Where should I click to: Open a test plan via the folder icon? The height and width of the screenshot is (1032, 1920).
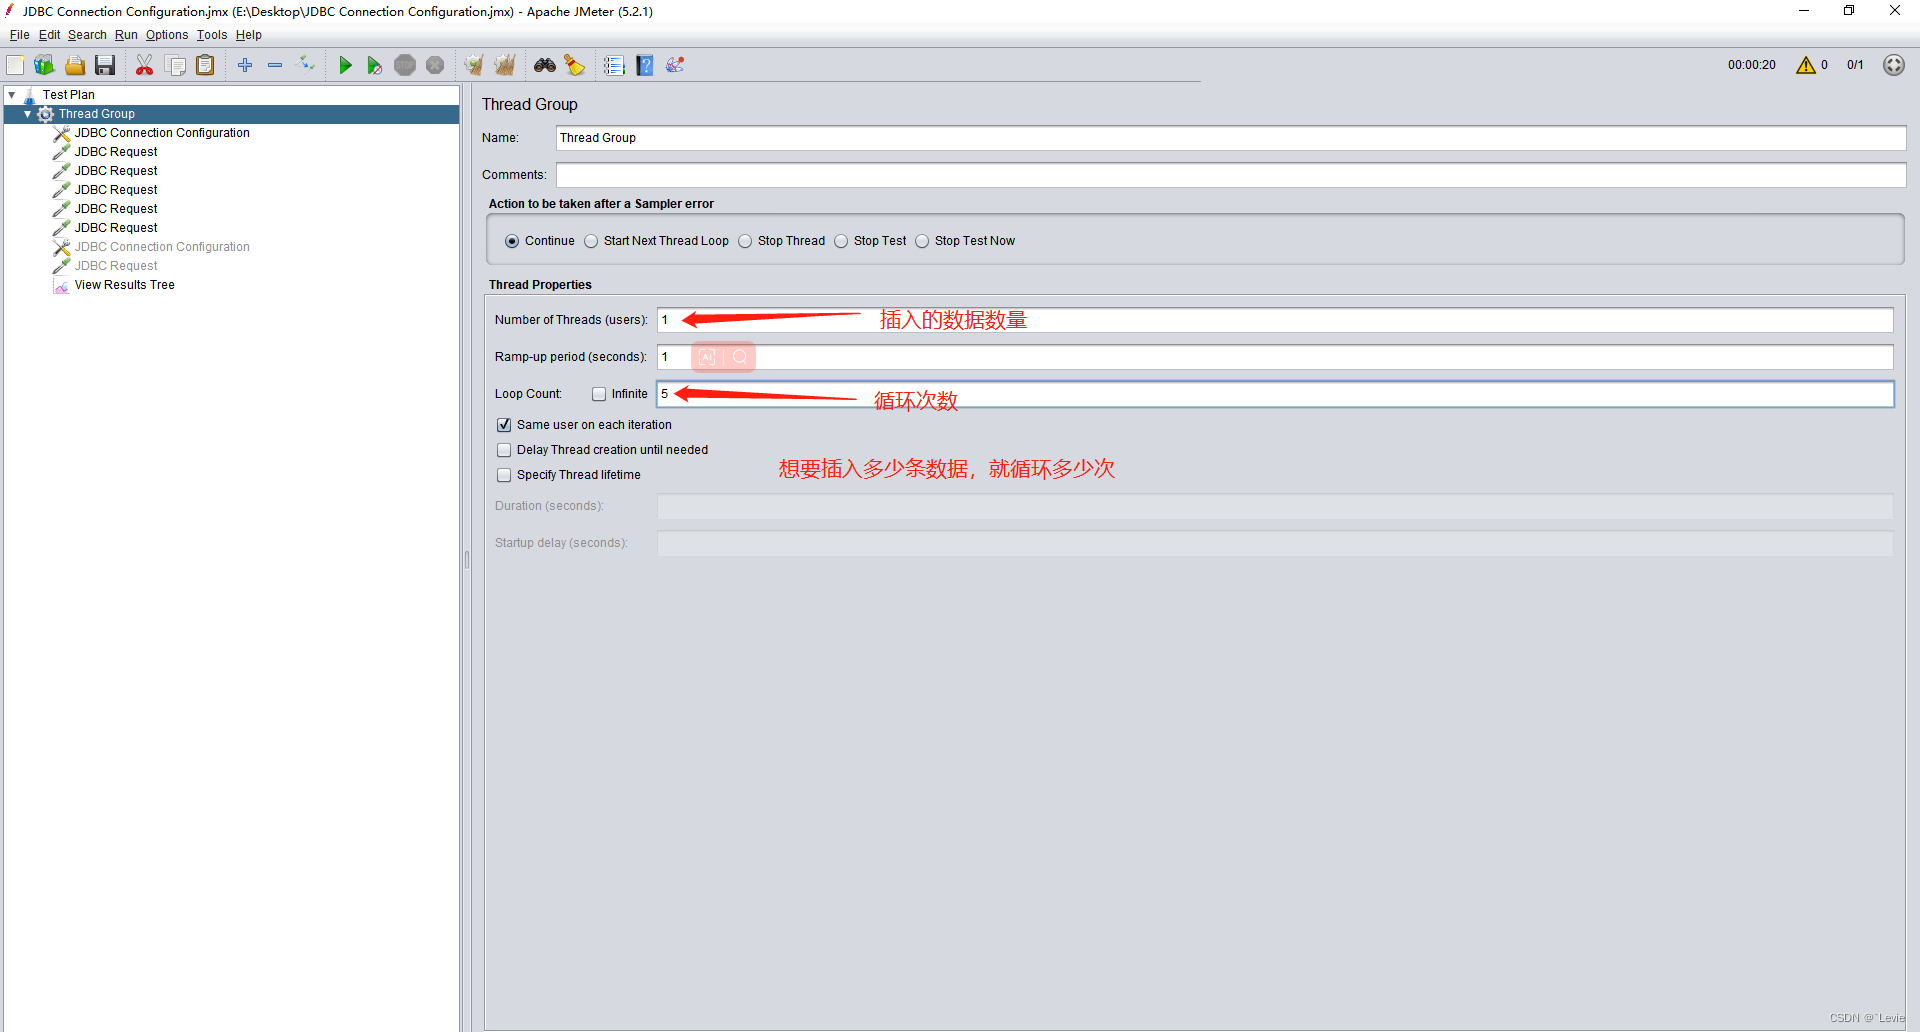pos(75,64)
